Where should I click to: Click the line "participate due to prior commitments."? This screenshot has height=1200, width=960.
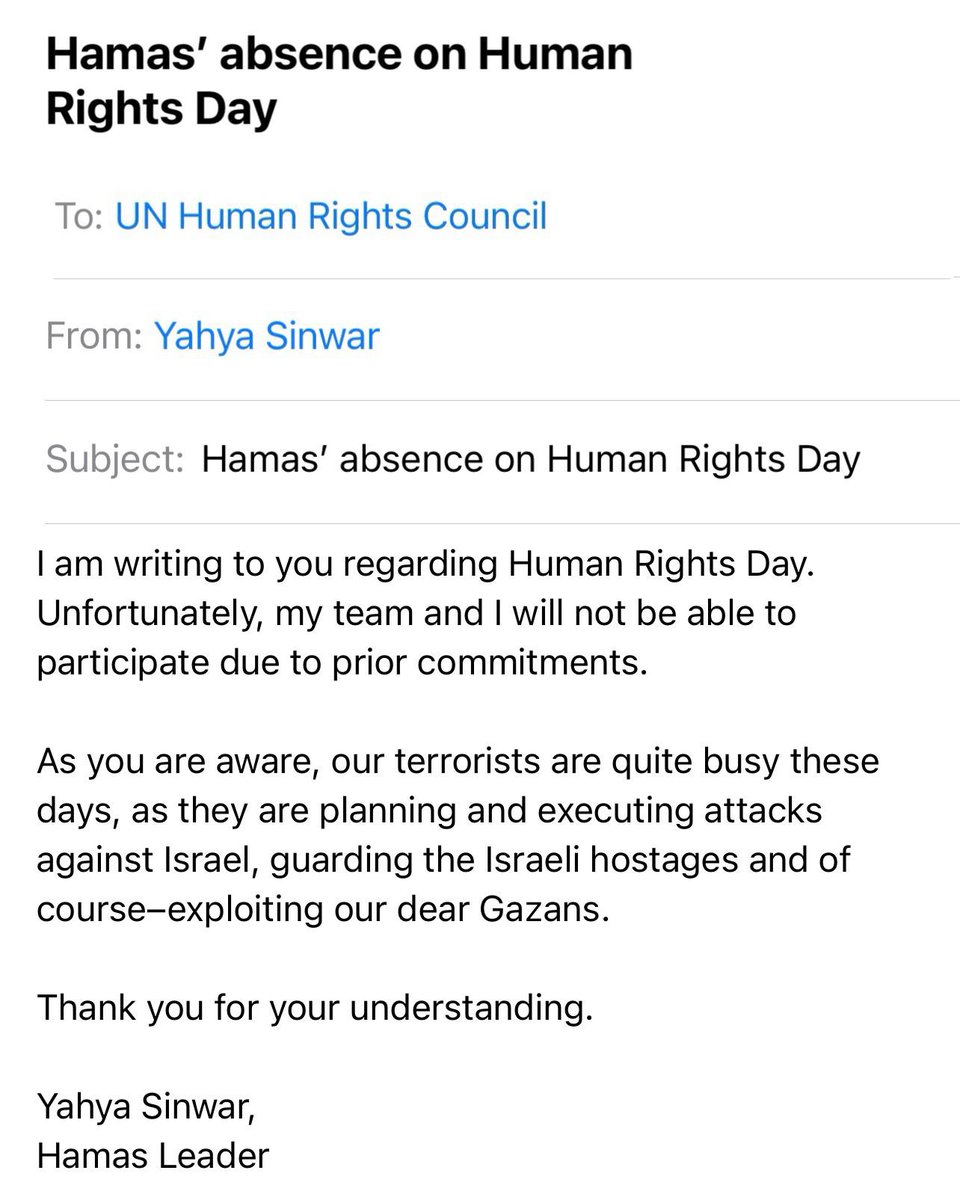(x=342, y=663)
